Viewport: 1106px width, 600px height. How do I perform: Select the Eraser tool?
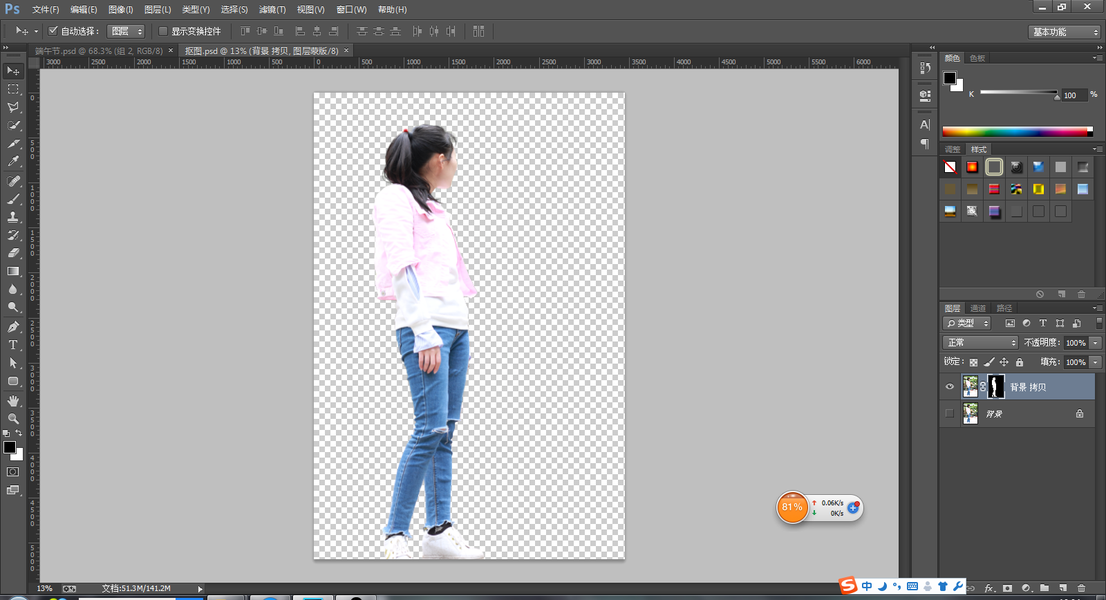click(x=13, y=253)
